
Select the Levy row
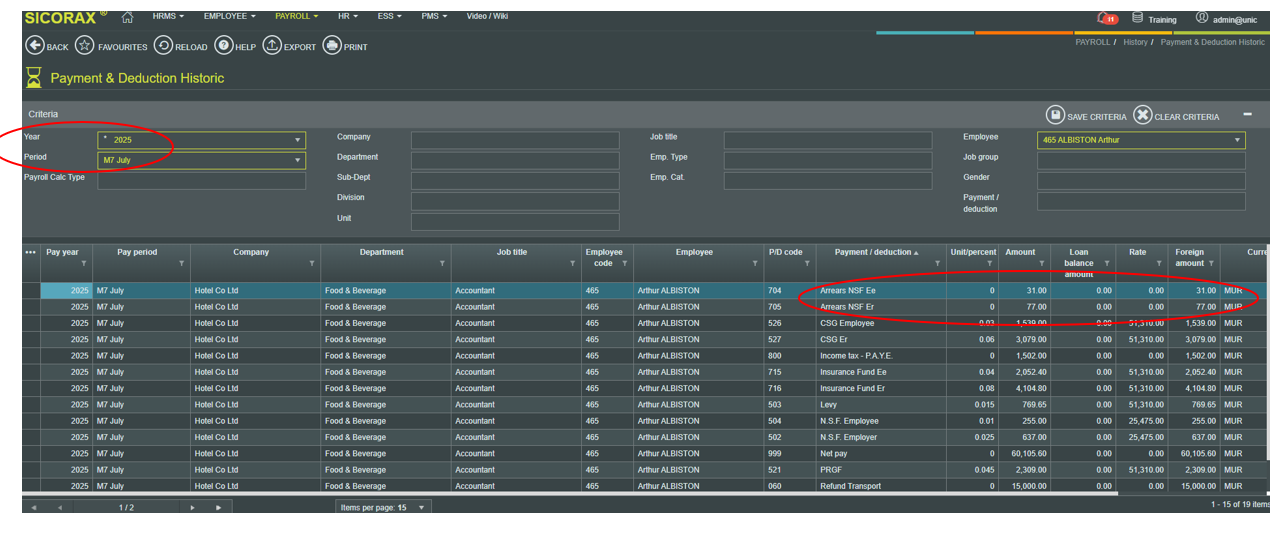tap(645, 405)
